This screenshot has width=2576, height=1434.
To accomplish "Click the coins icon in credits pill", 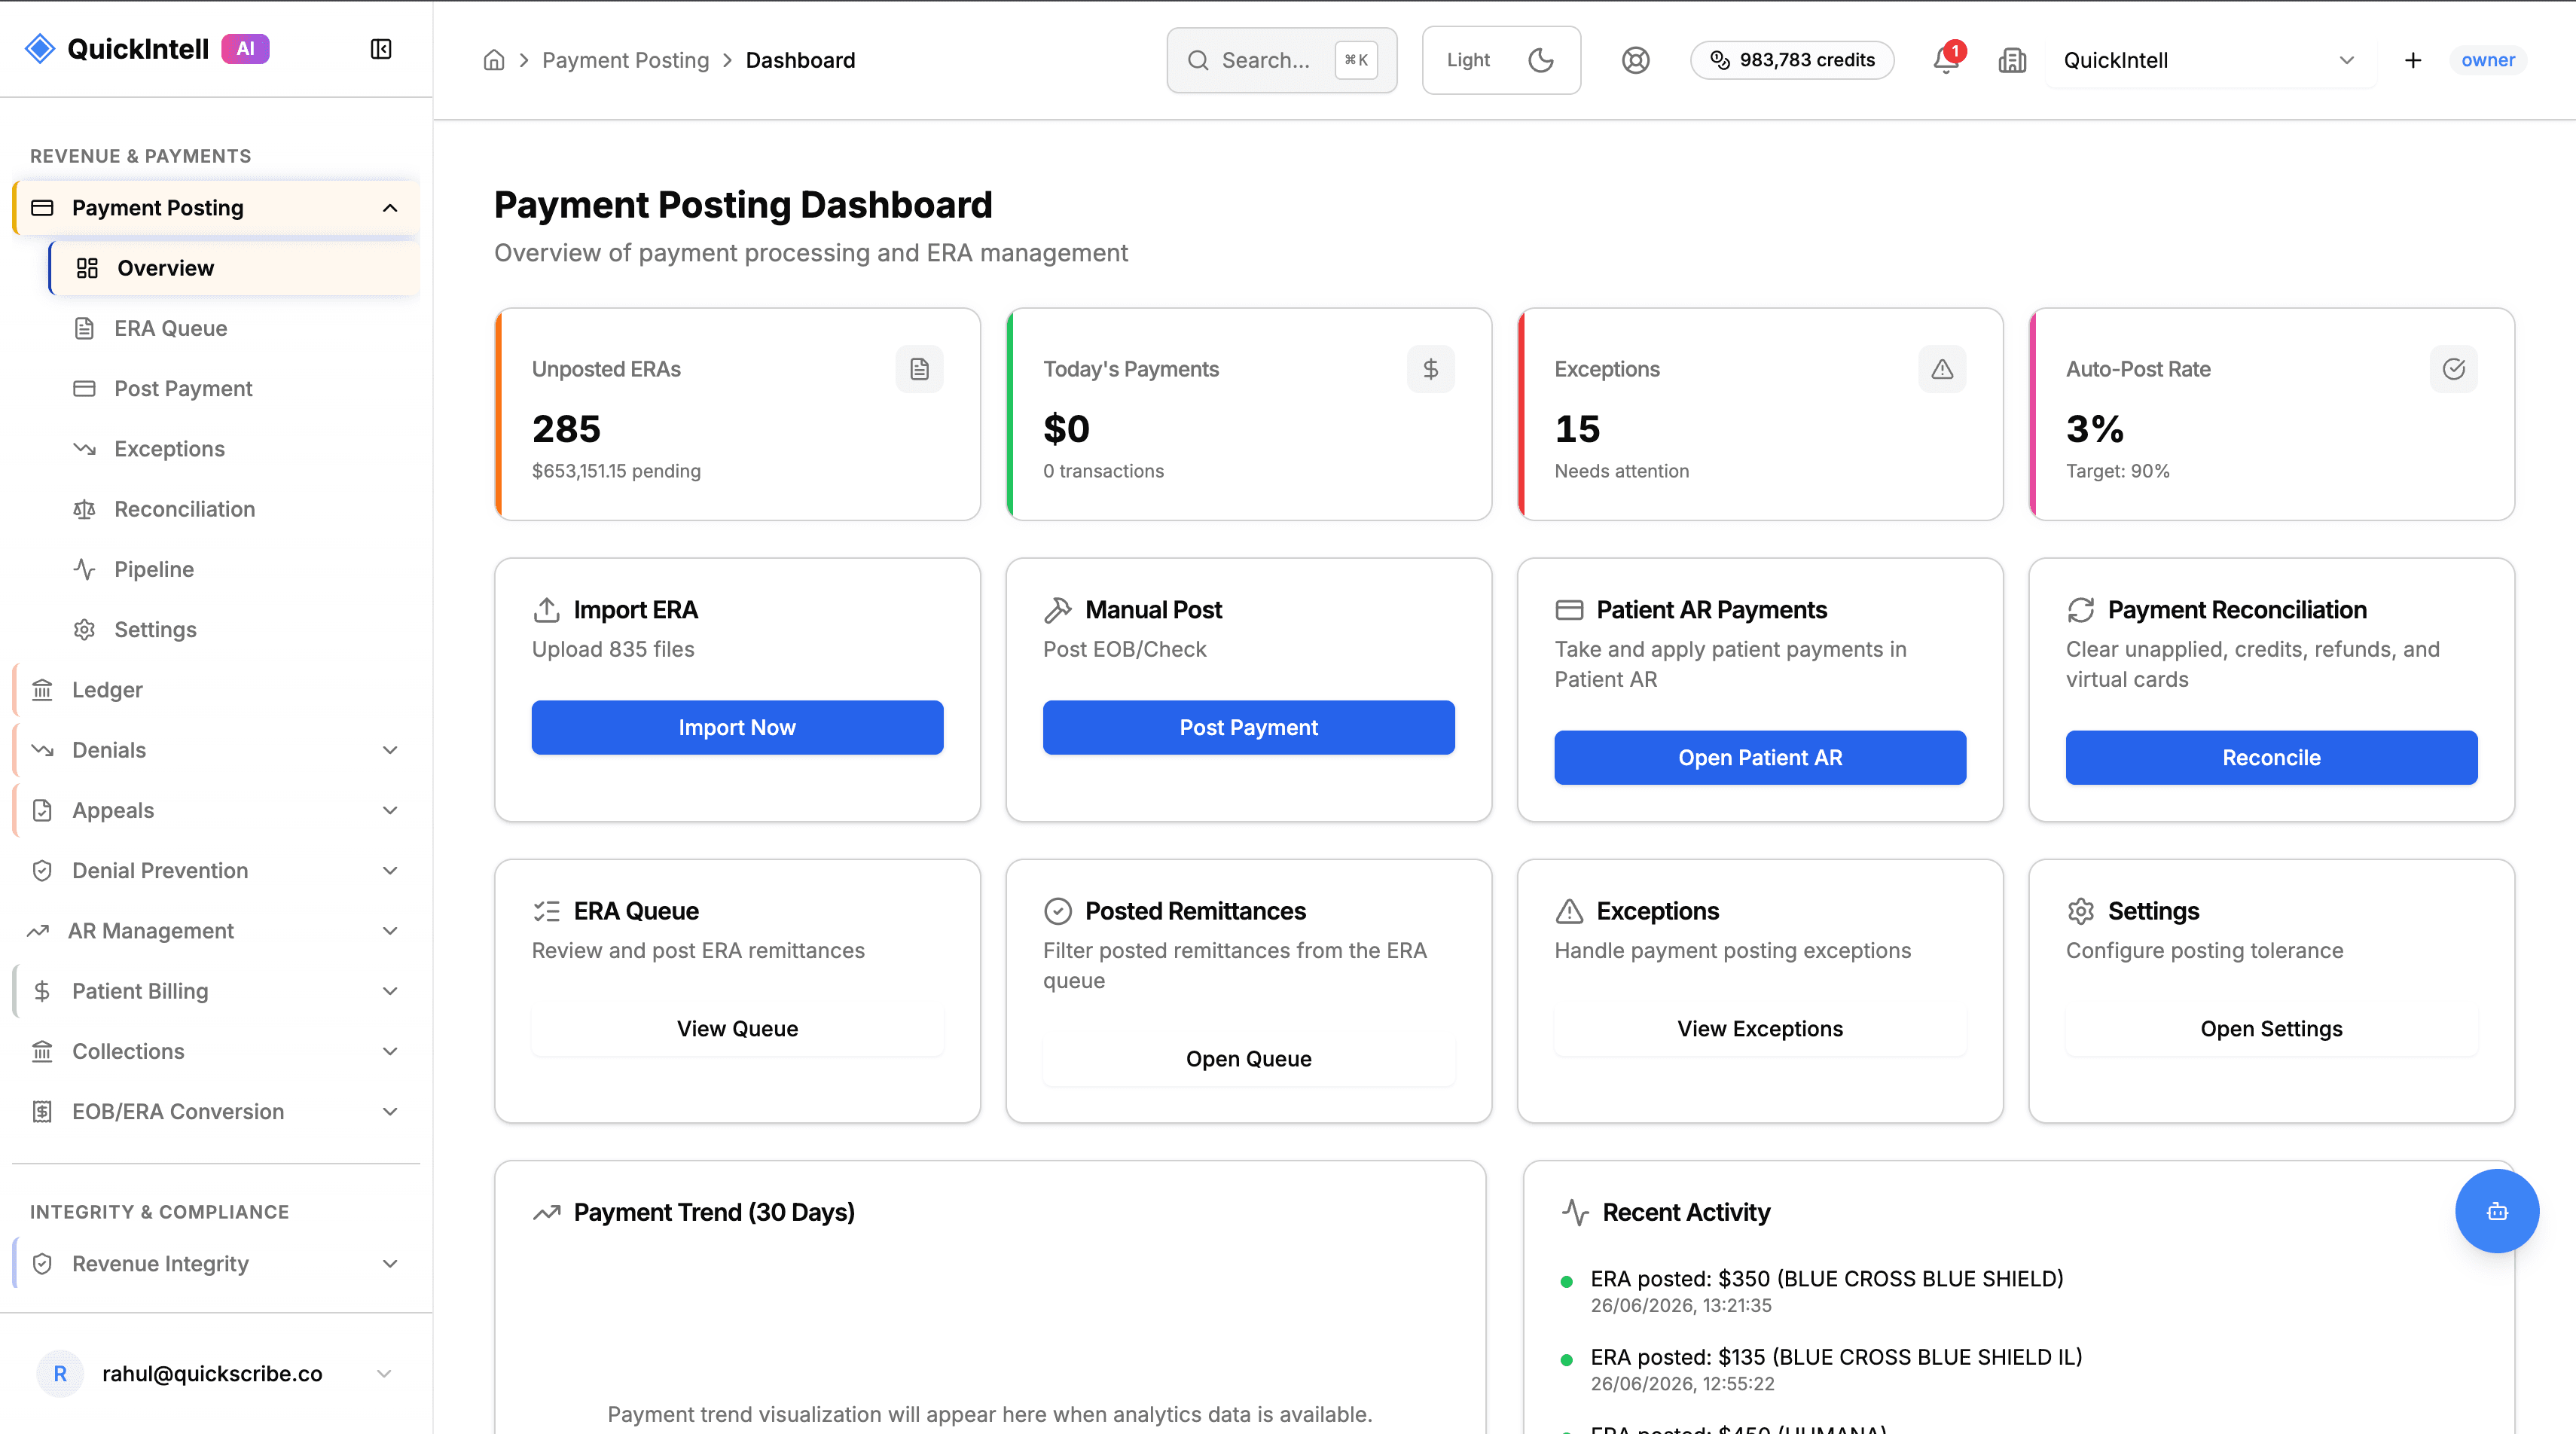I will (1719, 60).
